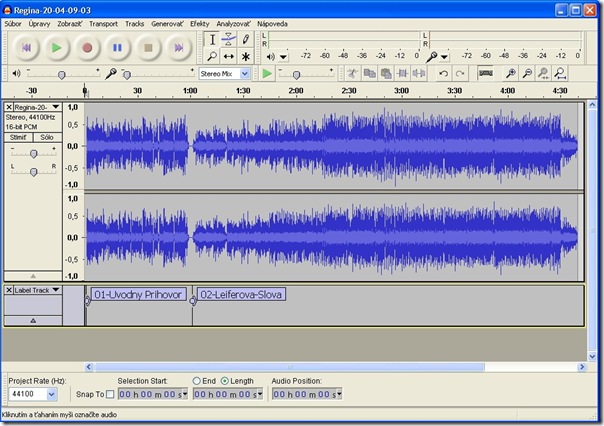Select the 01-Uvodny Prihovor label
Viewport: 604px width, 426px height.
click(138, 295)
